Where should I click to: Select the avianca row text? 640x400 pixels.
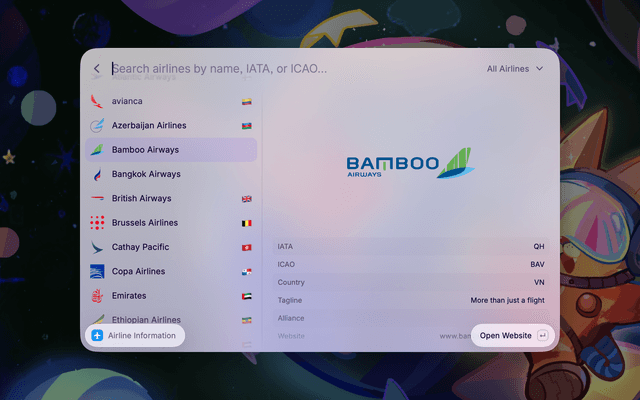(127, 101)
